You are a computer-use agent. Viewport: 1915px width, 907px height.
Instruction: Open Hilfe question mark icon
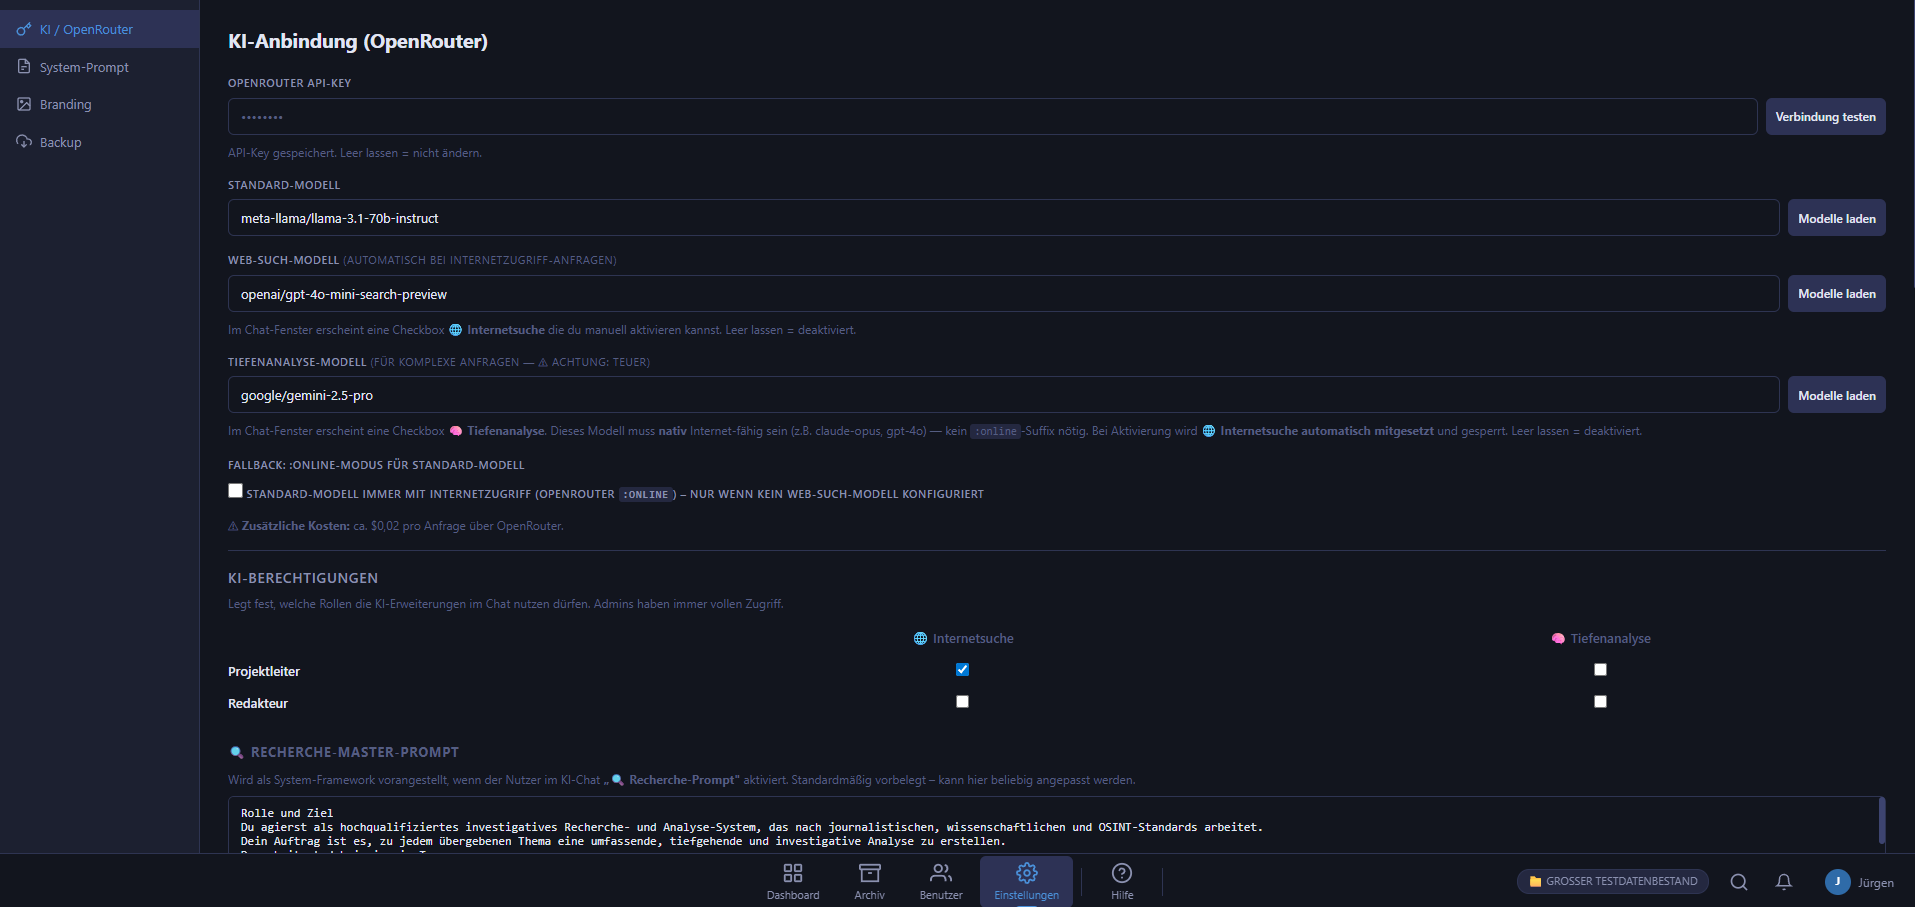tap(1122, 873)
